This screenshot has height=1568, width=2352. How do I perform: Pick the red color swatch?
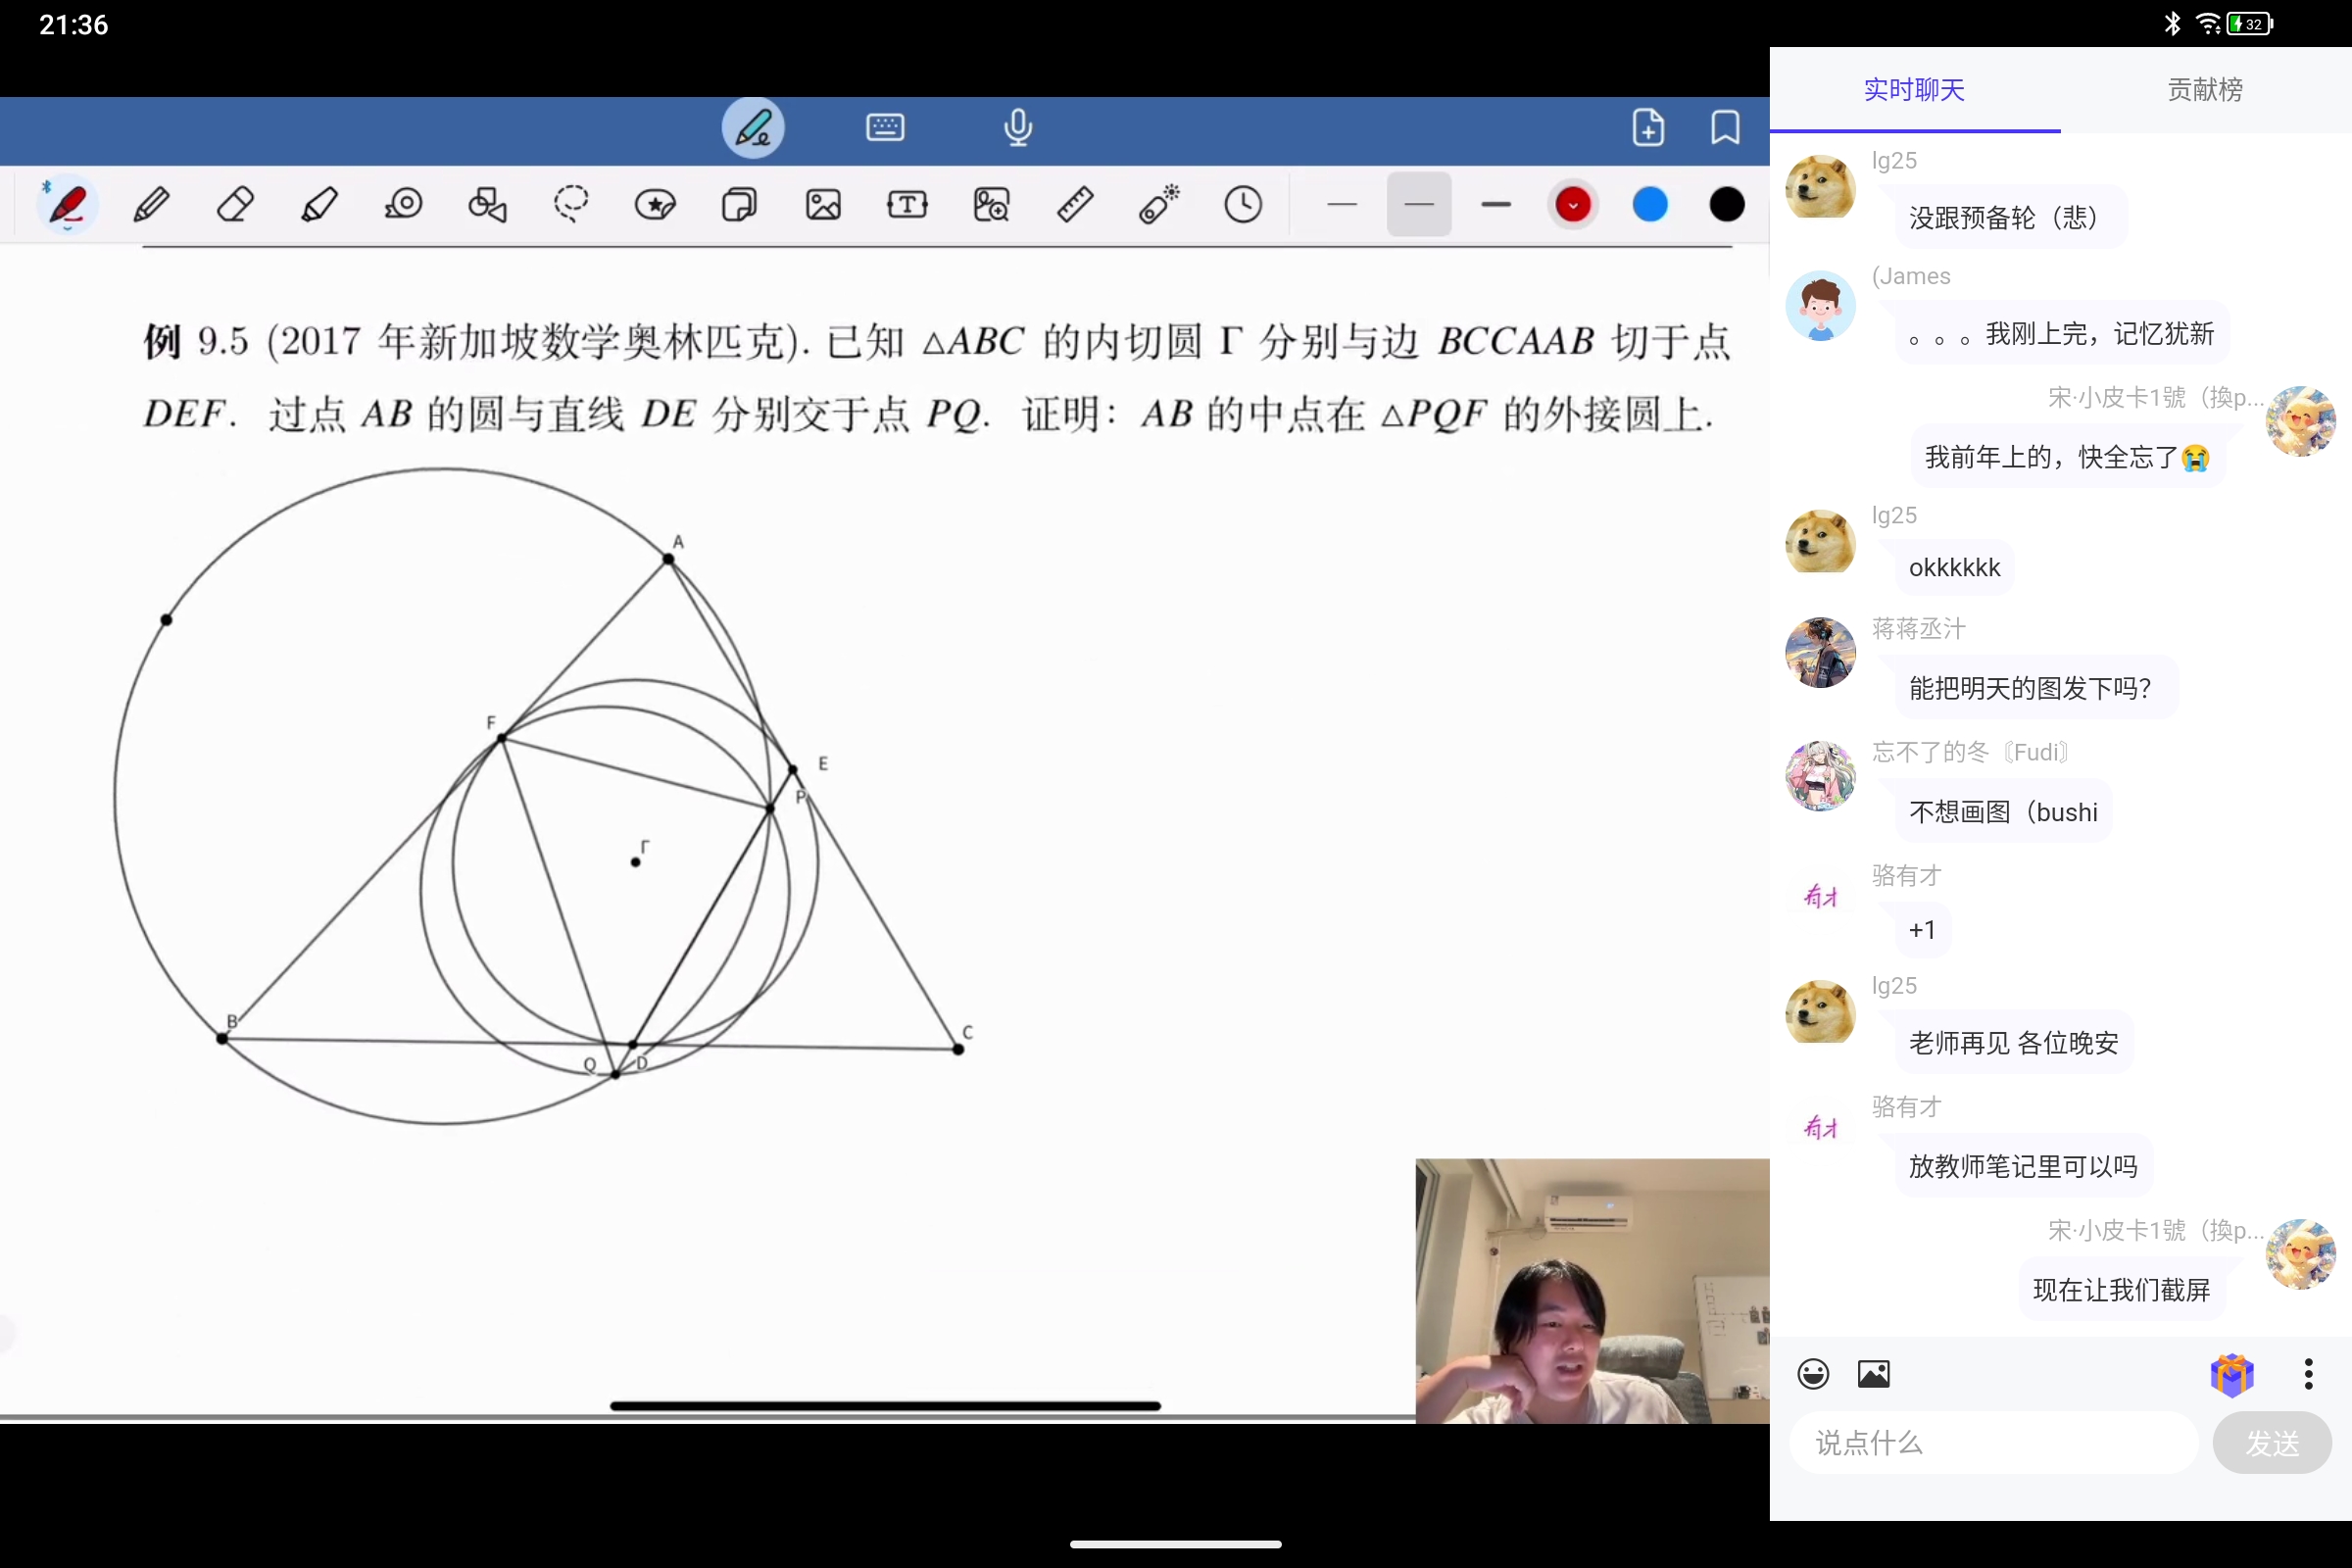point(1573,205)
